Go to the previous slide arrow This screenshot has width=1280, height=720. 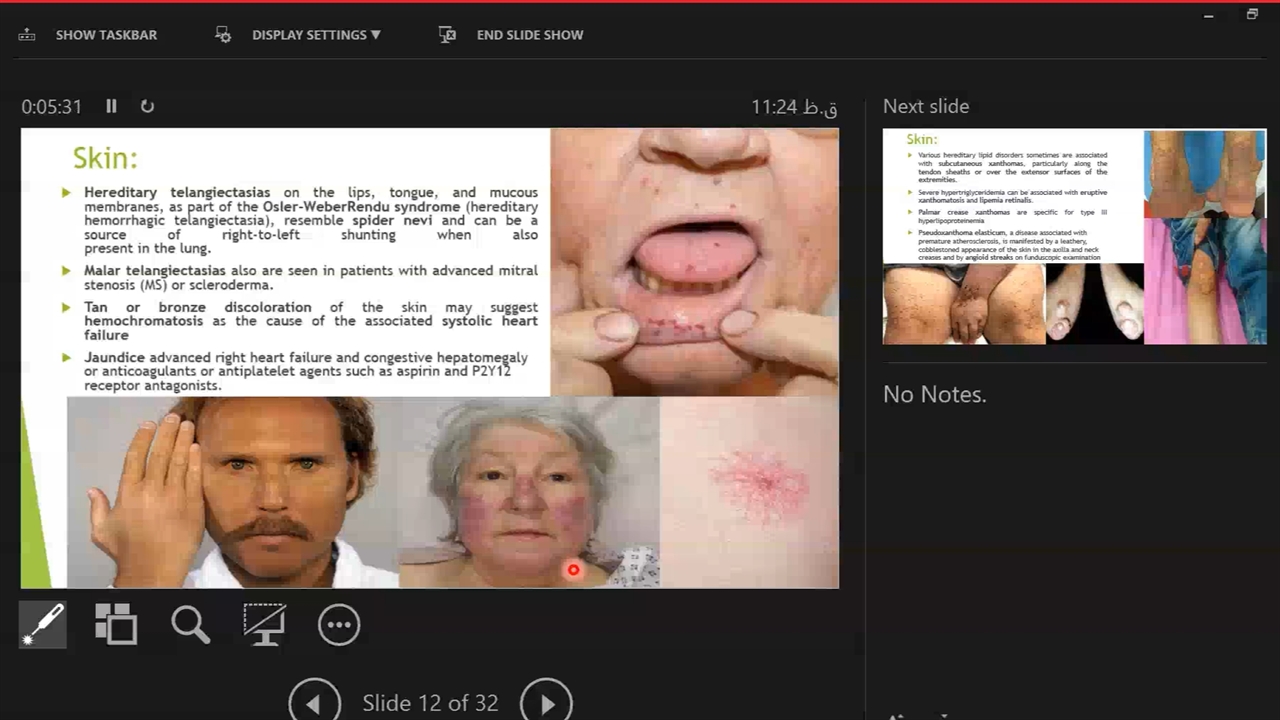pyautogui.click(x=314, y=703)
